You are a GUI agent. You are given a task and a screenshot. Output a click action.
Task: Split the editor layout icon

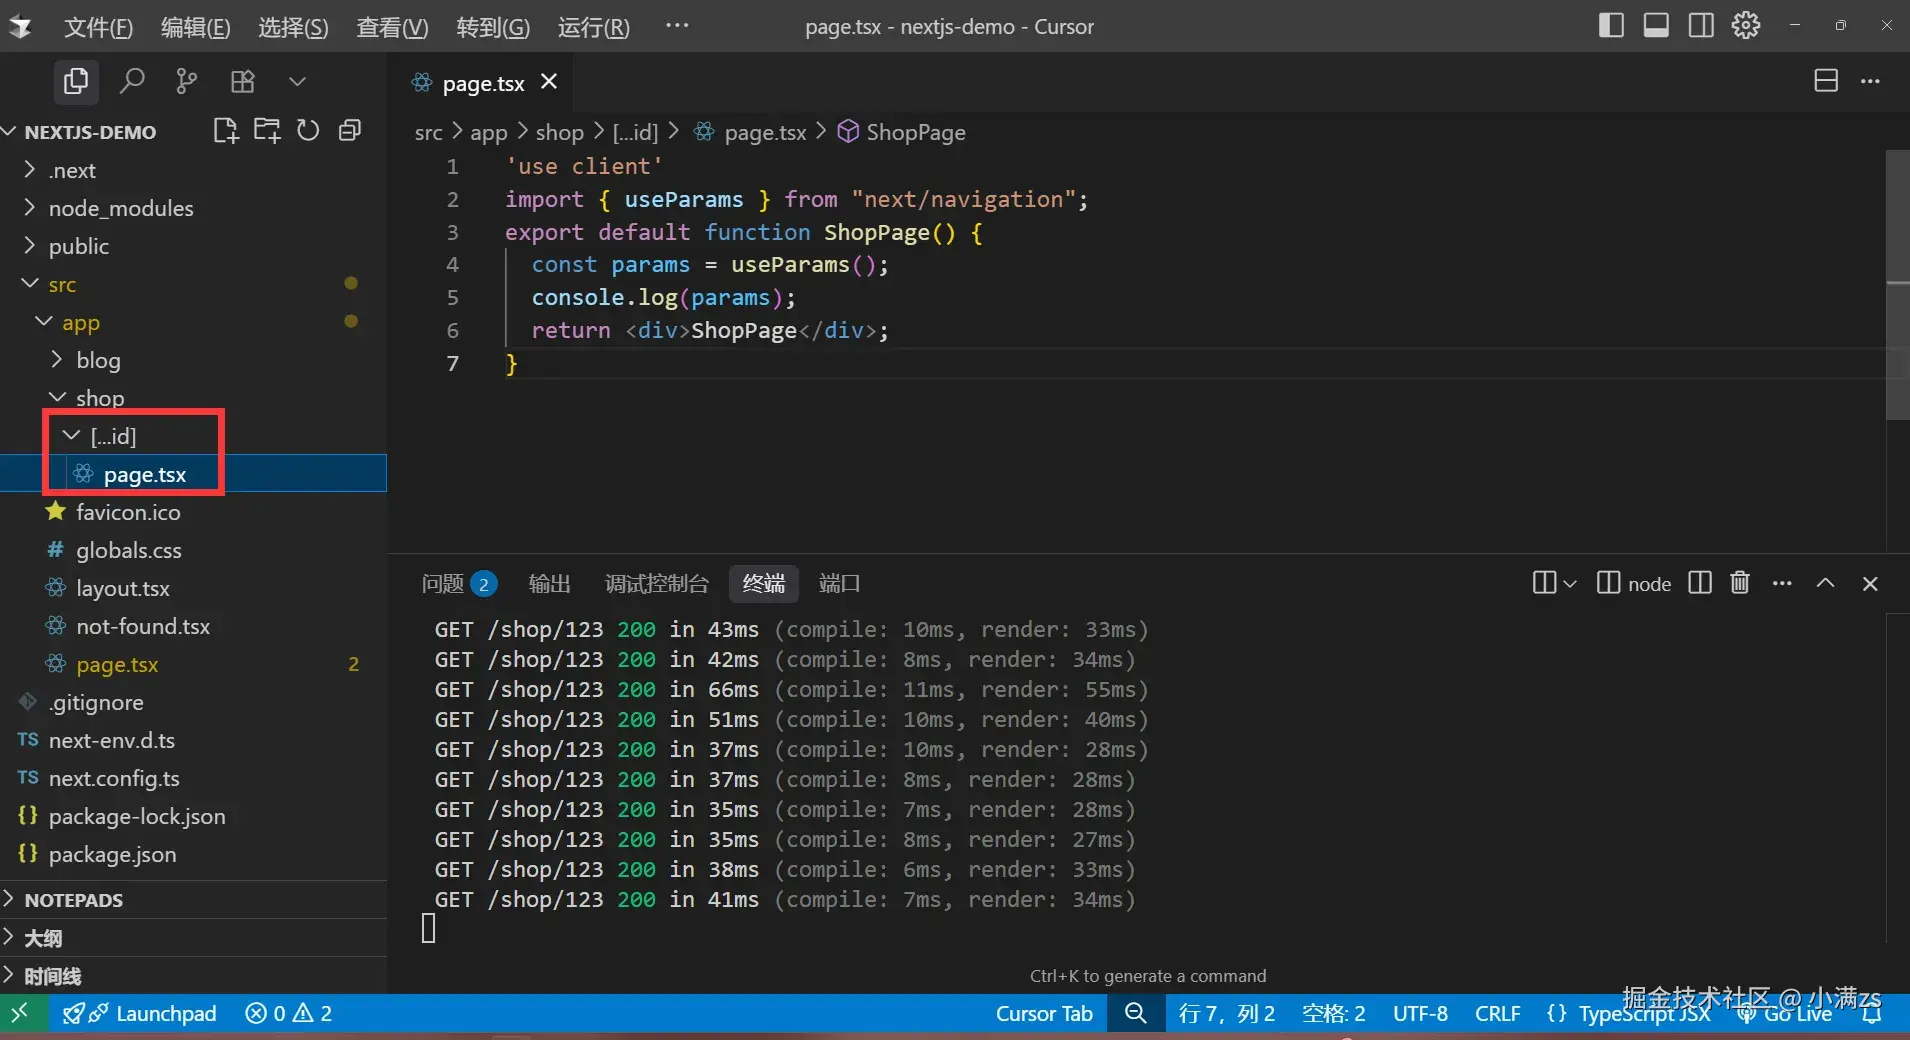coord(1825,81)
